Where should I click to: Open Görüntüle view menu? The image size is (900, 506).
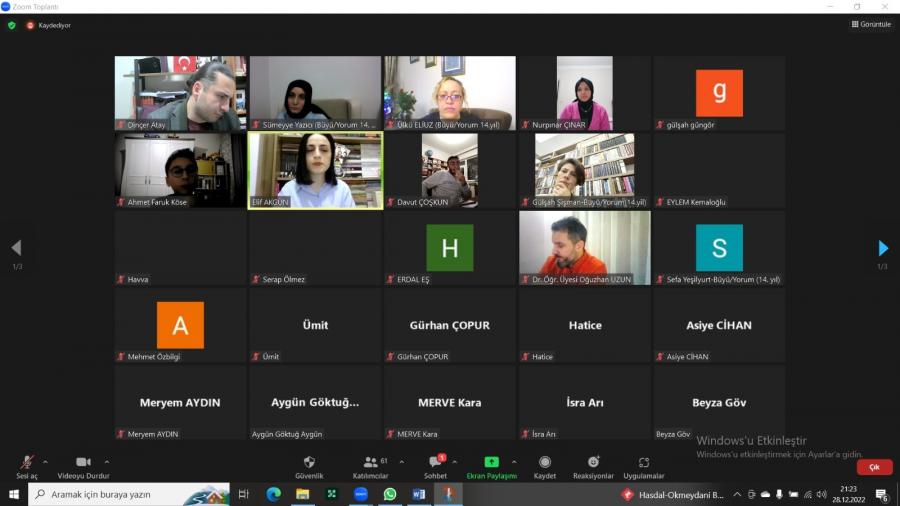(871, 24)
